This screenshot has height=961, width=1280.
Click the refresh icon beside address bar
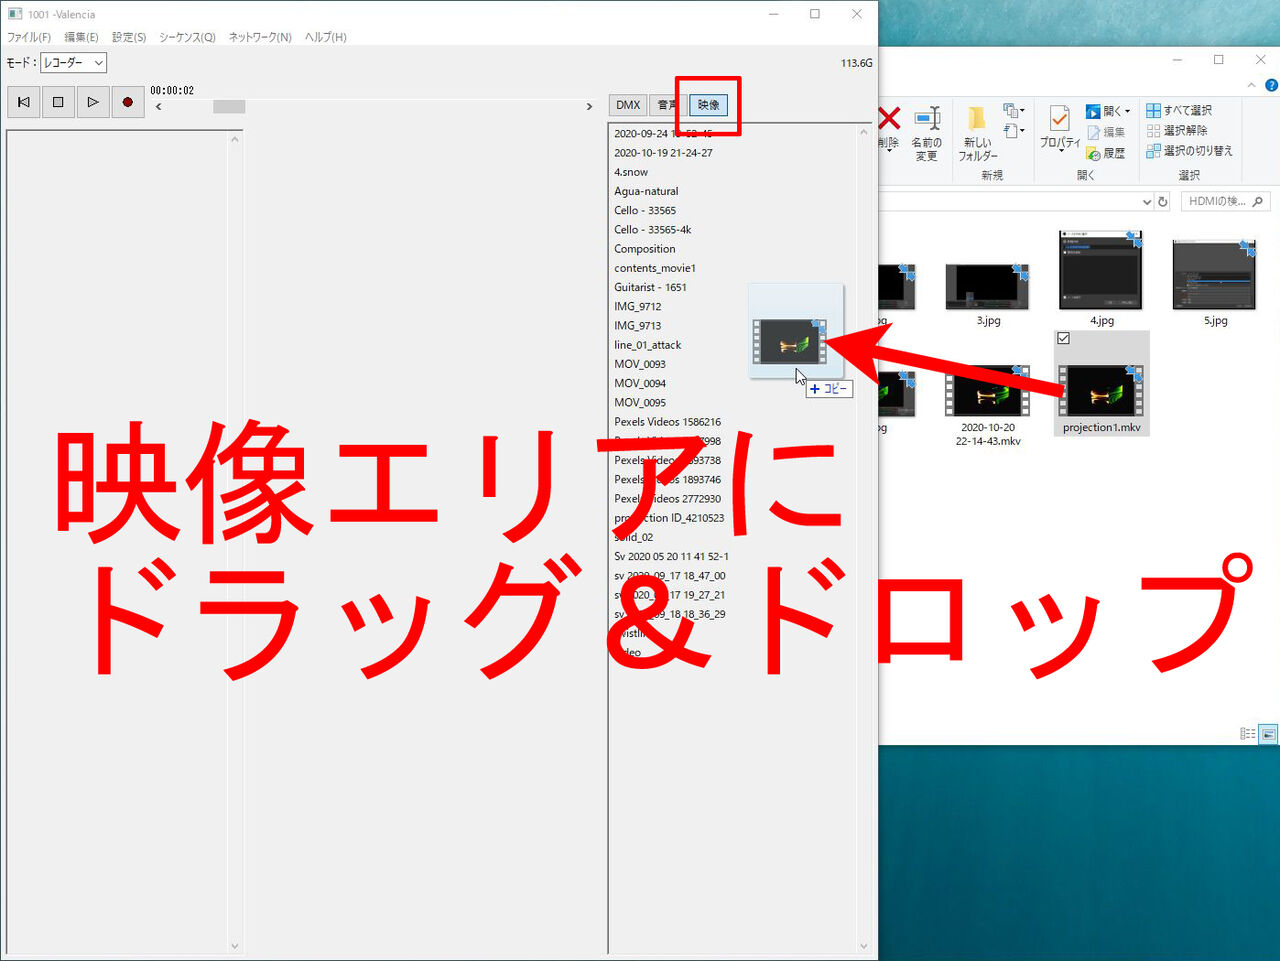[x=1161, y=201]
